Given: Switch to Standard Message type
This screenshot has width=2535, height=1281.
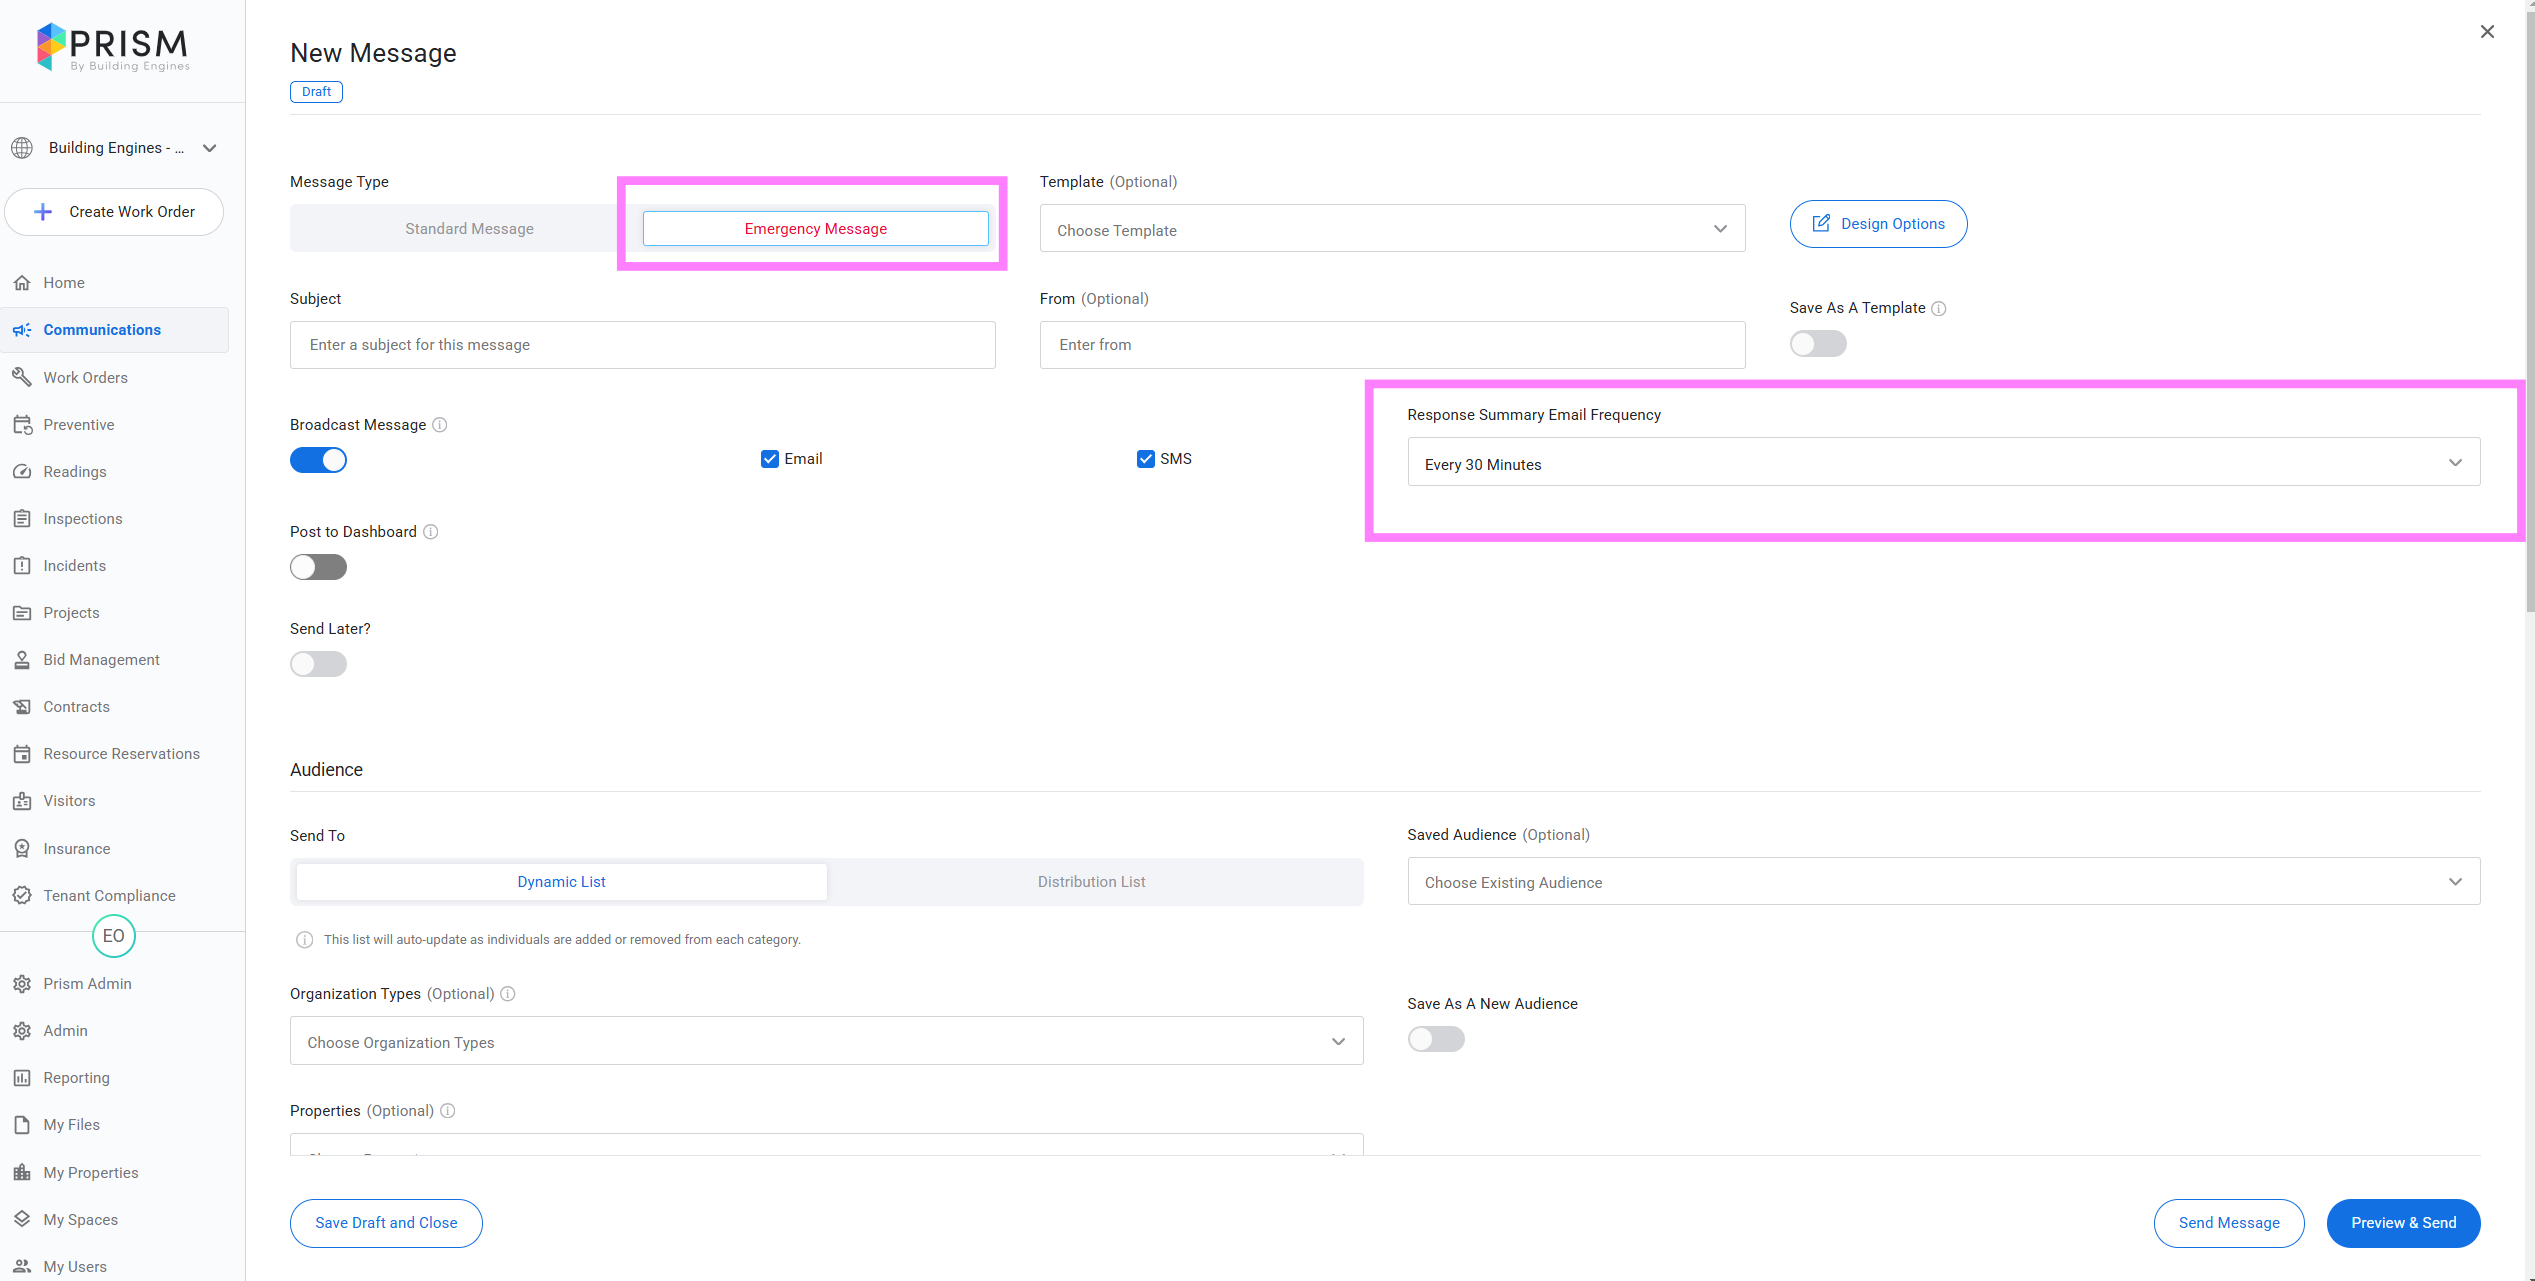Looking at the screenshot, I should [x=469, y=229].
